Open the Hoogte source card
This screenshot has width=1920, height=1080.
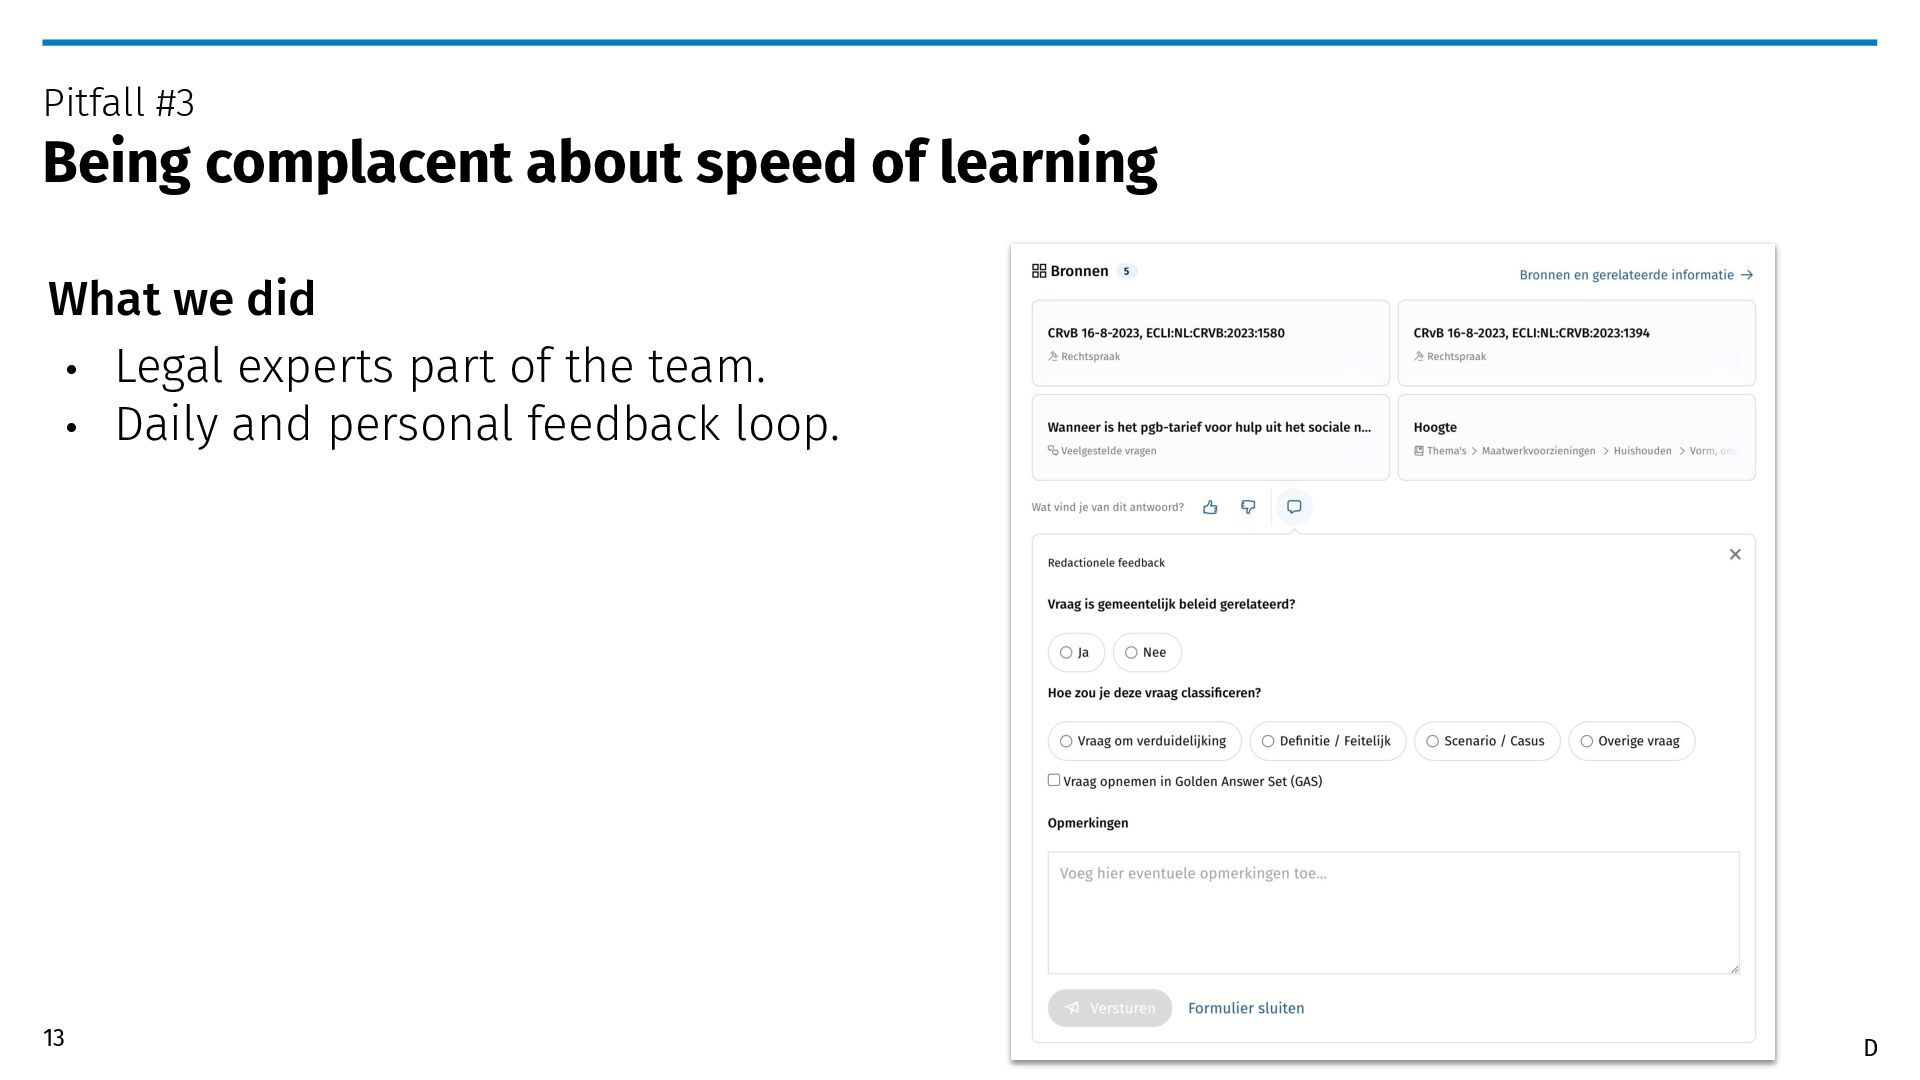point(1576,437)
